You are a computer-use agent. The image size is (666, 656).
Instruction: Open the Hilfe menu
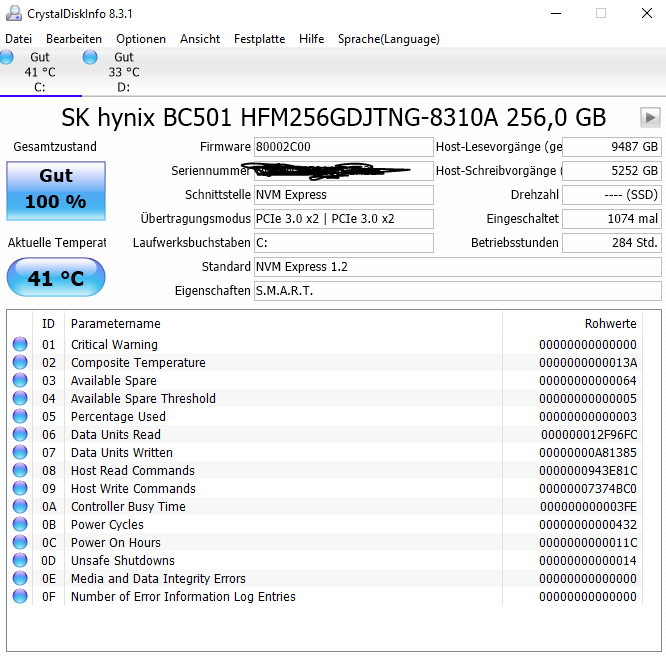pos(311,39)
